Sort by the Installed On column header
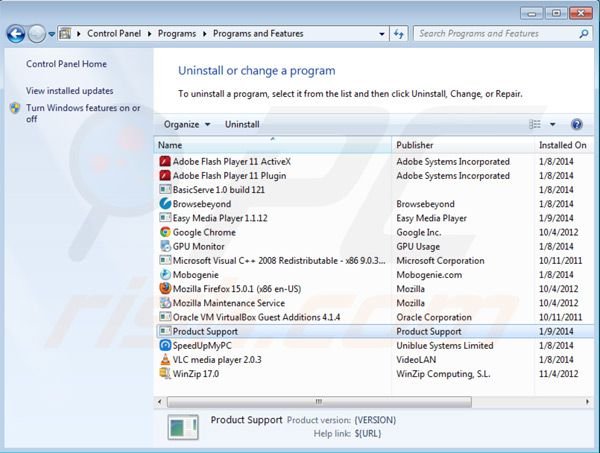Image resolution: width=600 pixels, height=453 pixels. 562,145
